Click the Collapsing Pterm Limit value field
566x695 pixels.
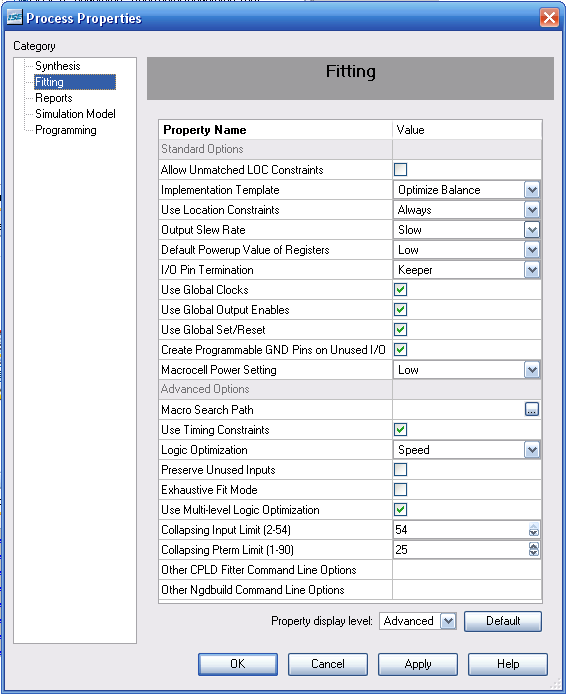pos(461,549)
